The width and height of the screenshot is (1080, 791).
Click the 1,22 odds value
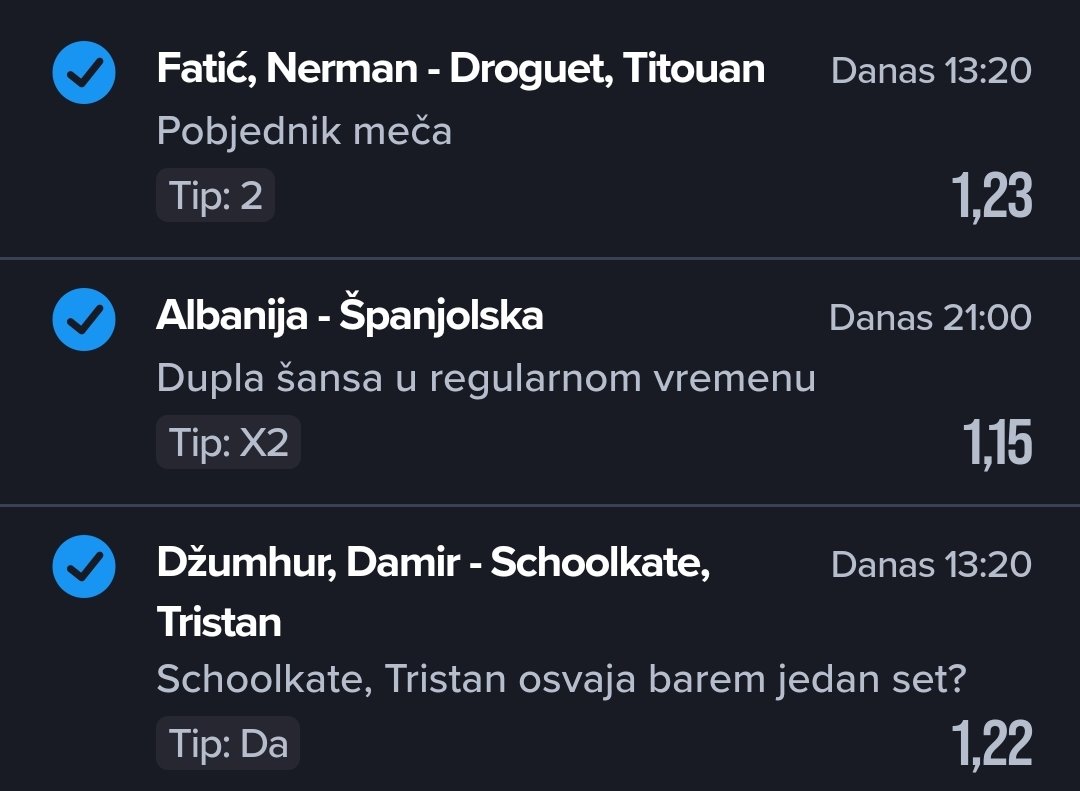[991, 743]
